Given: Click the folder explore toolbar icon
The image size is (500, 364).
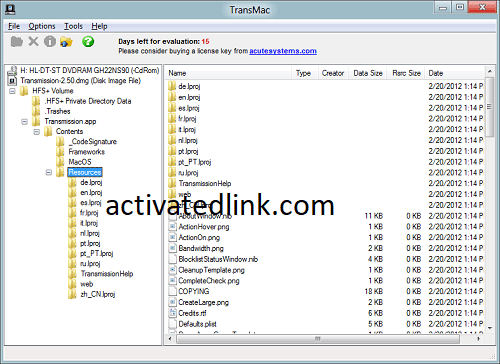Looking at the screenshot, I should pyautogui.click(x=66, y=42).
